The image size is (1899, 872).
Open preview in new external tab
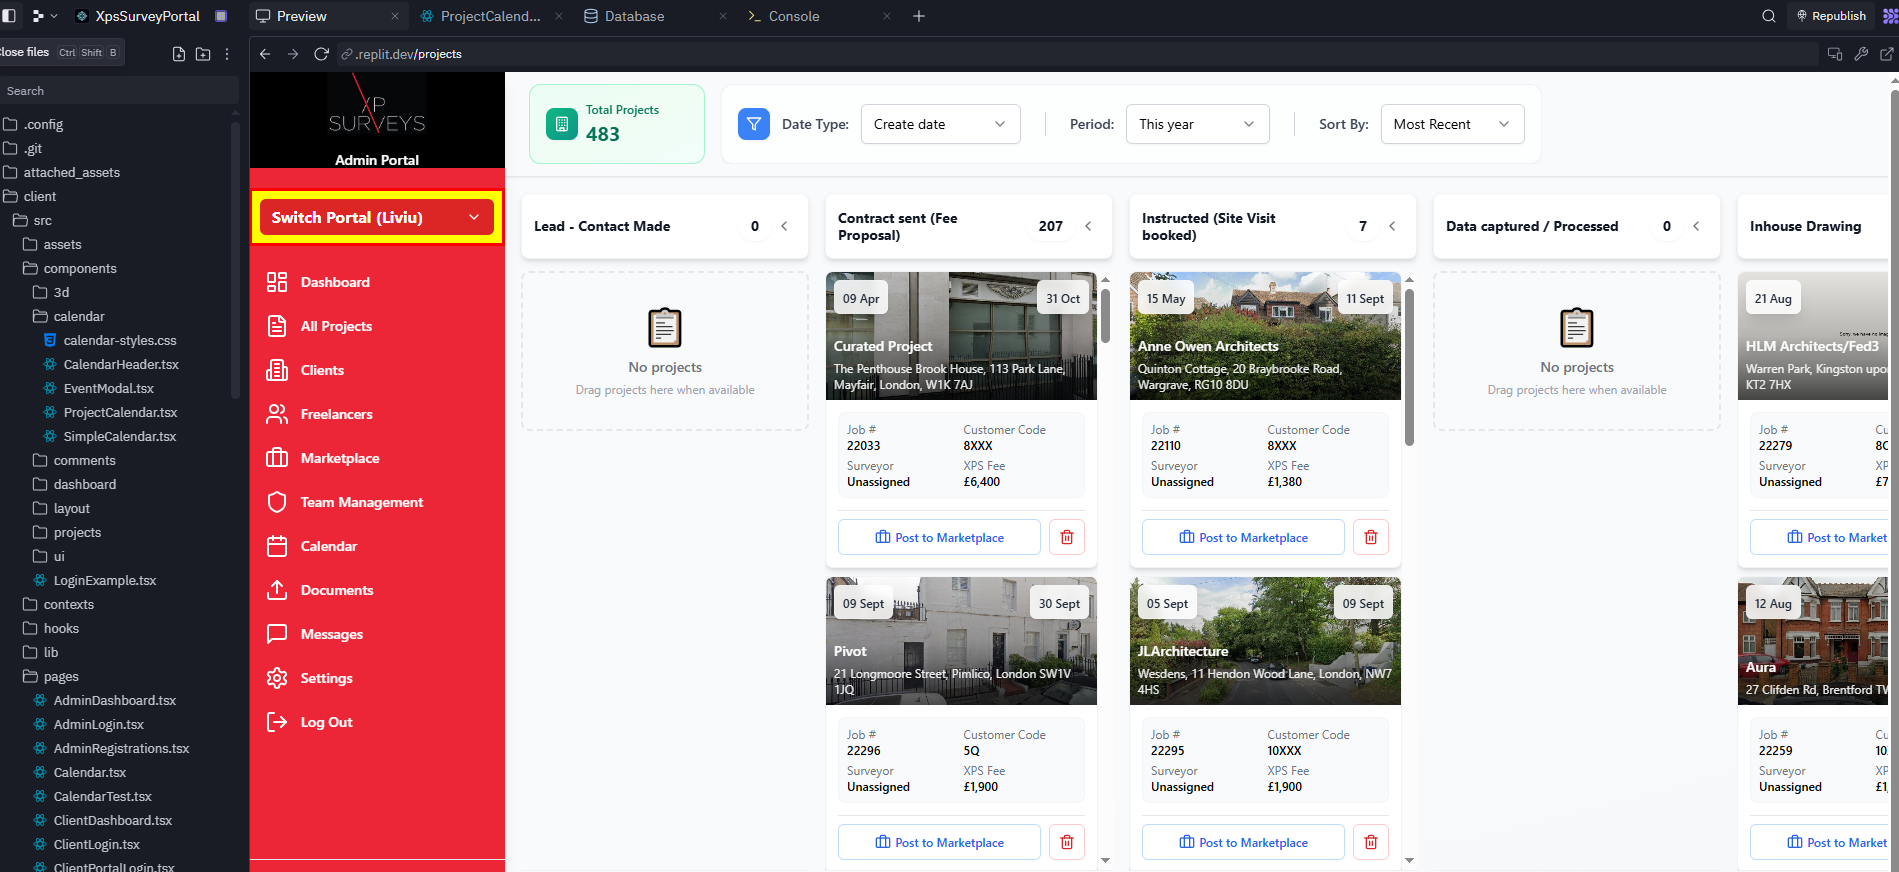[1887, 54]
